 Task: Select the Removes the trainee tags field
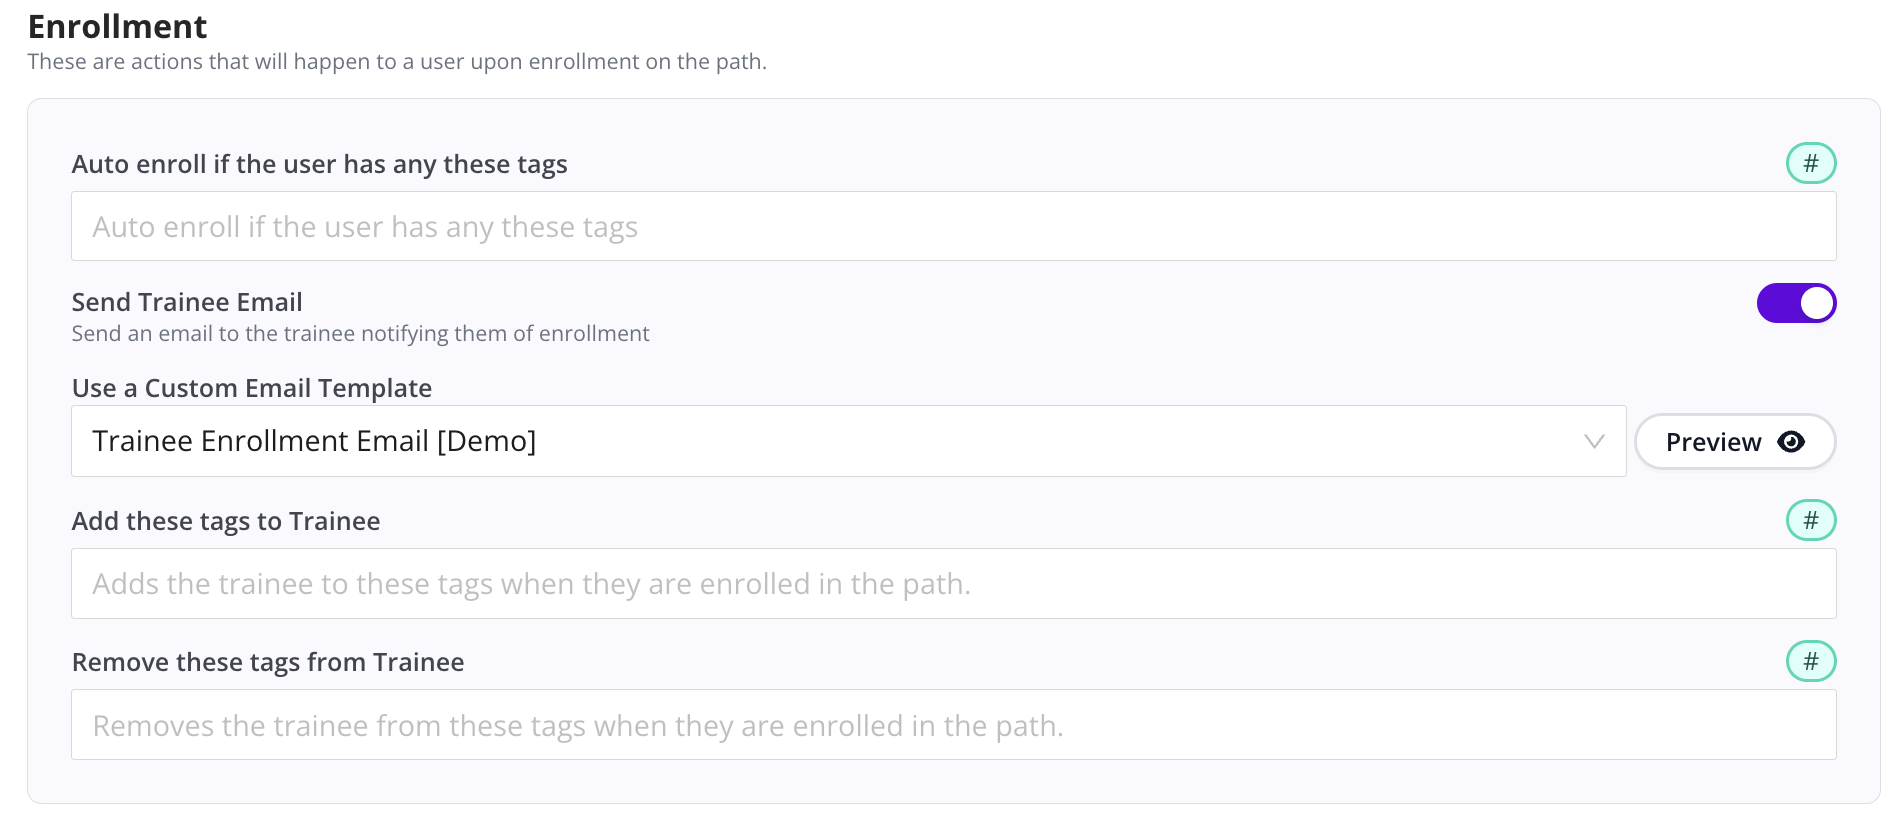click(x=952, y=725)
